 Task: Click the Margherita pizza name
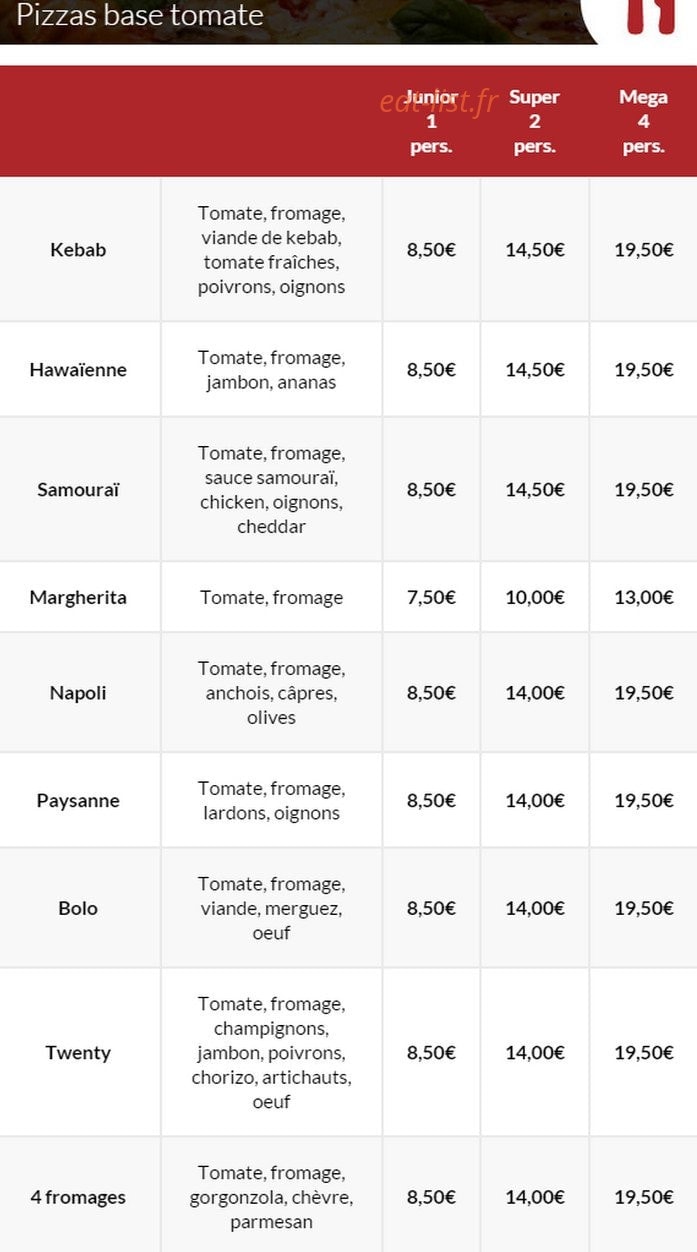point(78,597)
